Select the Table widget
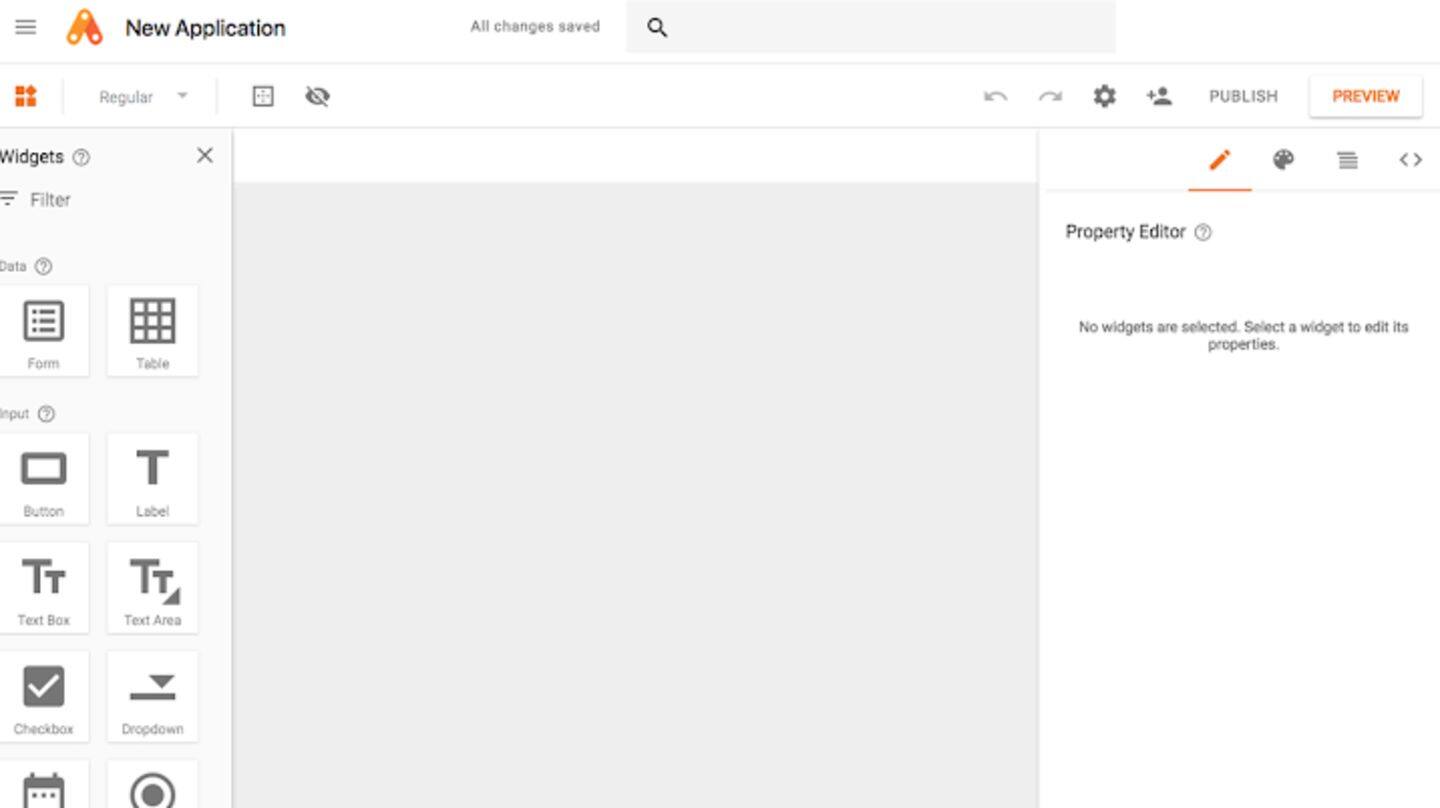 [x=152, y=331]
